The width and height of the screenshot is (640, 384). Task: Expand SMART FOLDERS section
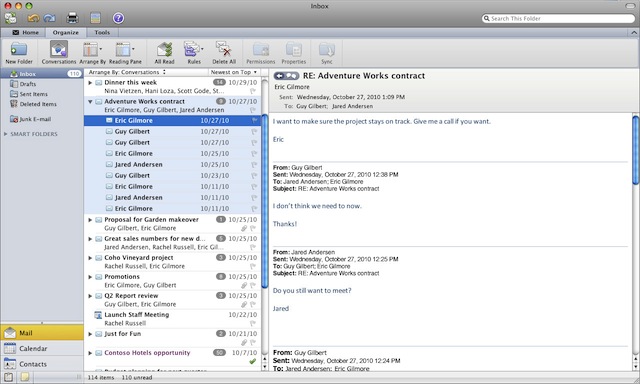point(6,134)
